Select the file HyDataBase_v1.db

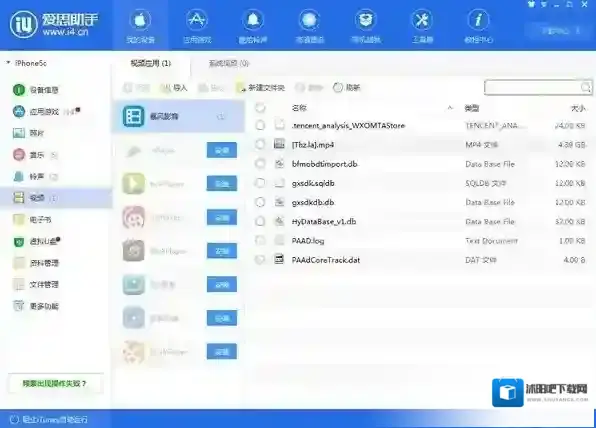pyautogui.click(x=324, y=222)
